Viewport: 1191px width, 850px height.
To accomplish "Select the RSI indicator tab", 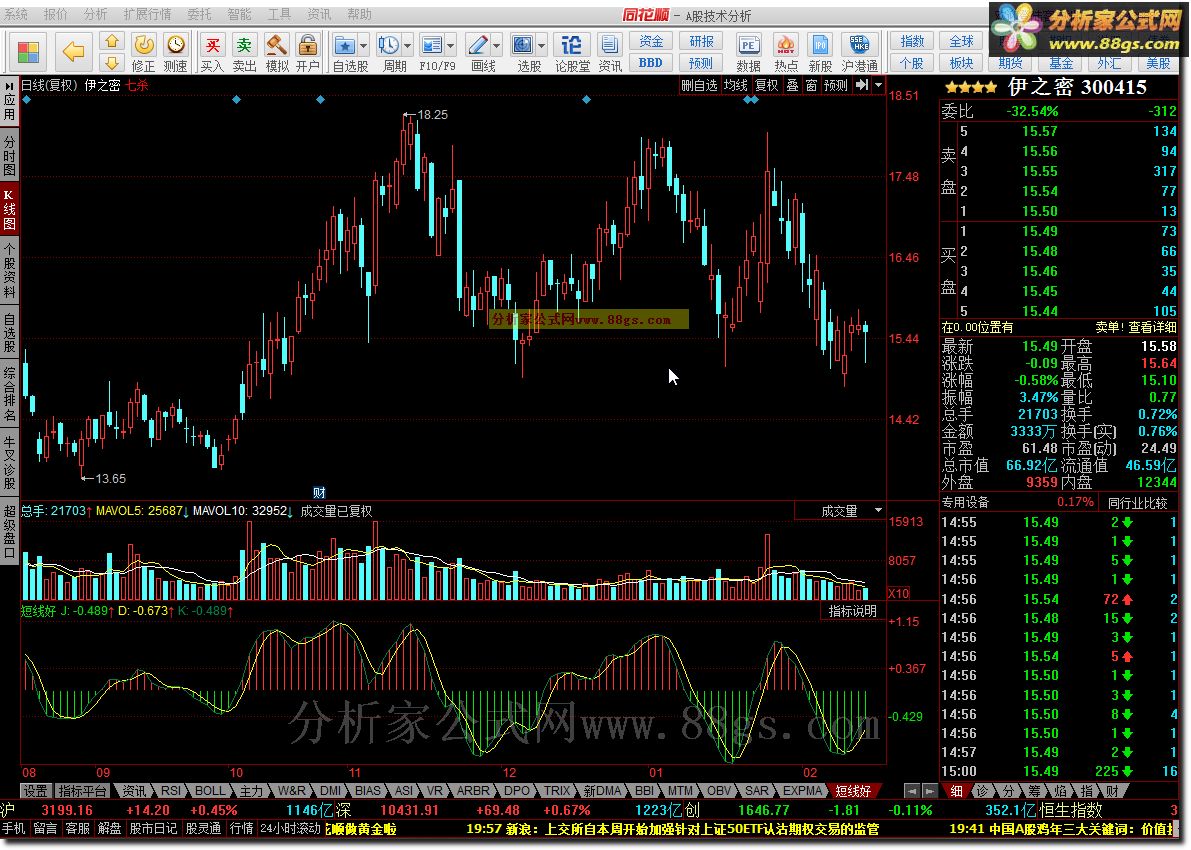I will (x=171, y=791).
